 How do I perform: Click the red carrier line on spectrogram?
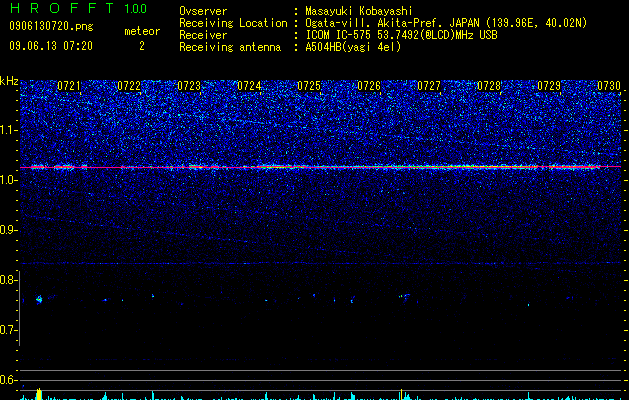(321, 166)
